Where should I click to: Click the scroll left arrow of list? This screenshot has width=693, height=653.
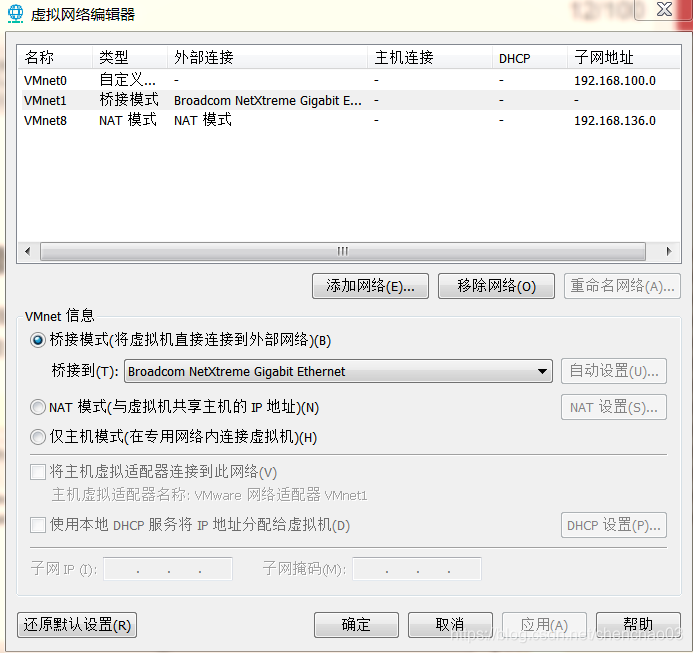tap(28, 251)
